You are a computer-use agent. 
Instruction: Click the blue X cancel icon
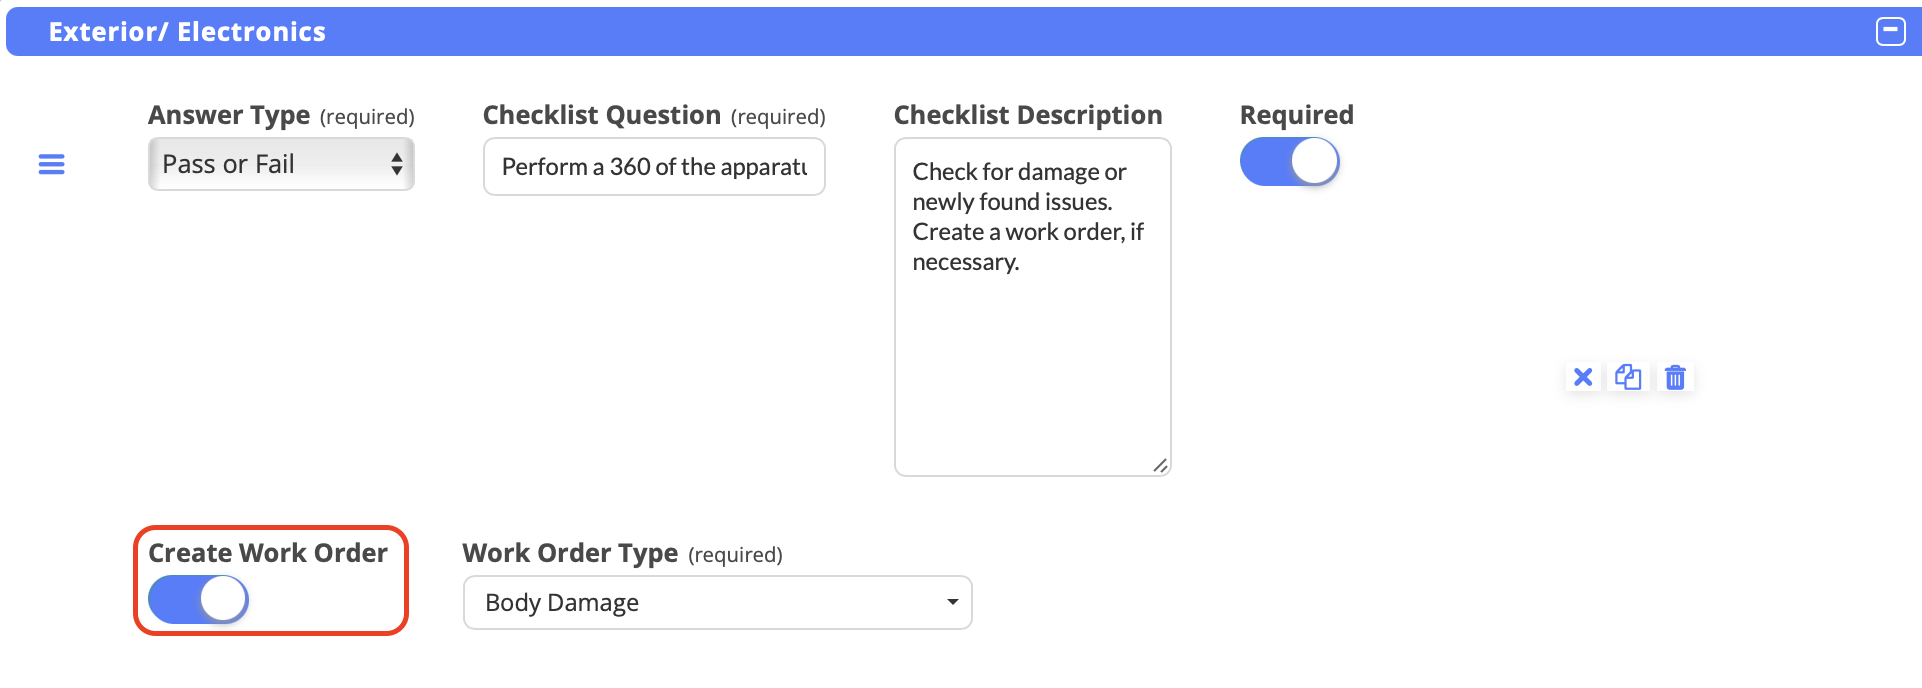pyautogui.click(x=1583, y=377)
